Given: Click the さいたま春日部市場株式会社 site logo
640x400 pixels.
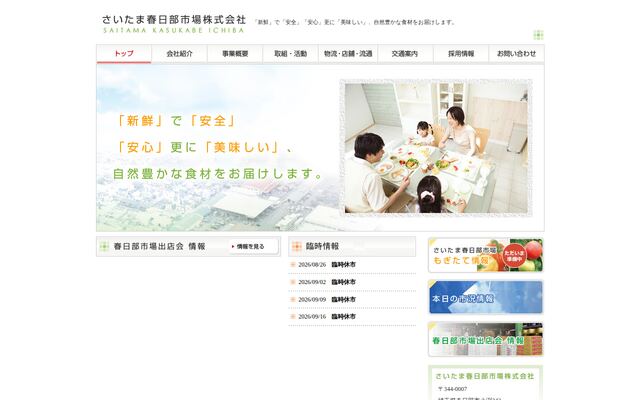Looking at the screenshot, I should (173, 24).
